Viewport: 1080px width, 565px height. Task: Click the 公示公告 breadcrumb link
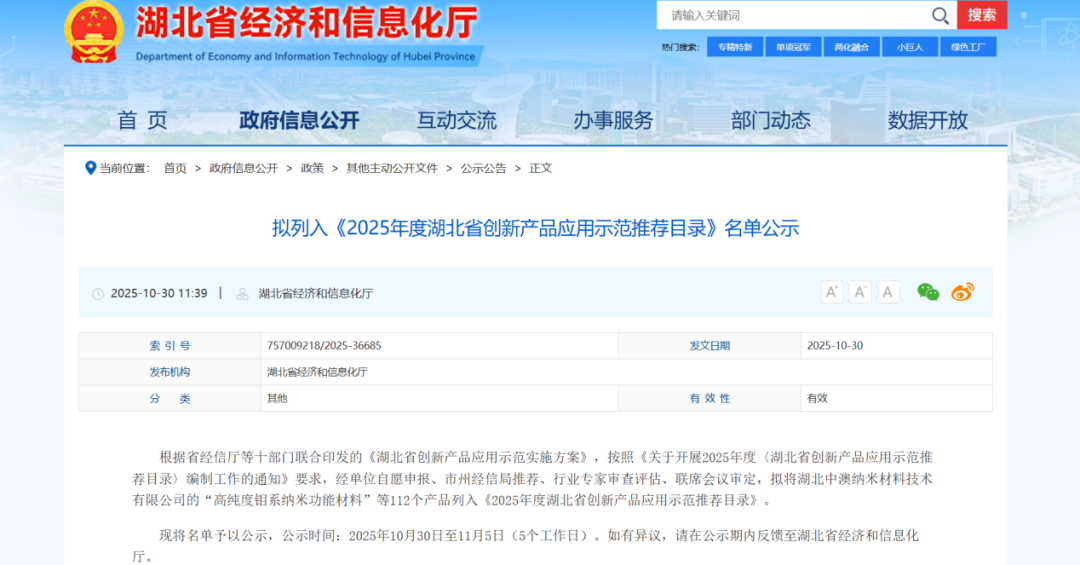(483, 168)
